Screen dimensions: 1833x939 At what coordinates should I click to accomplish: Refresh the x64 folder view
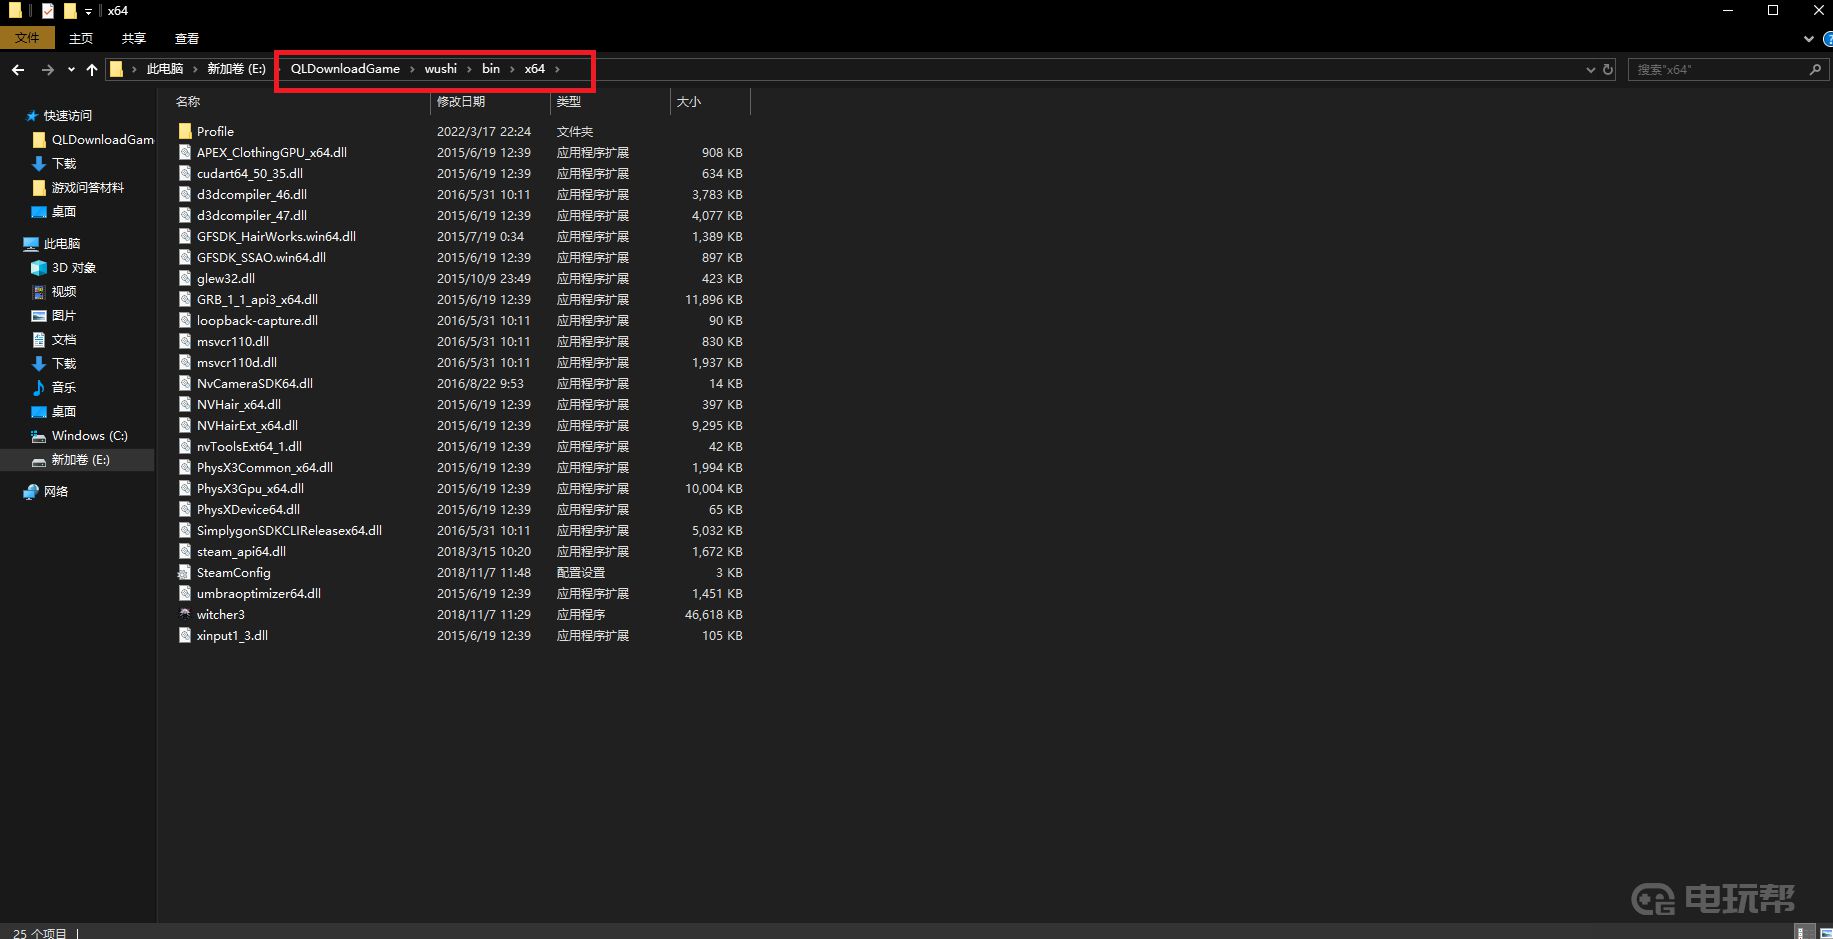click(x=1608, y=69)
